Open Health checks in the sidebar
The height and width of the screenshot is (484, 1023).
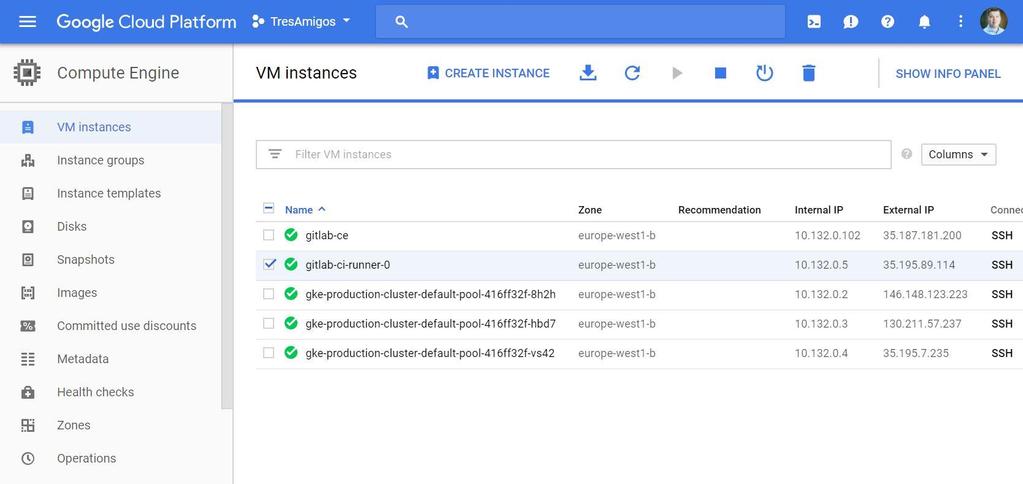pyautogui.click(x=111, y=392)
